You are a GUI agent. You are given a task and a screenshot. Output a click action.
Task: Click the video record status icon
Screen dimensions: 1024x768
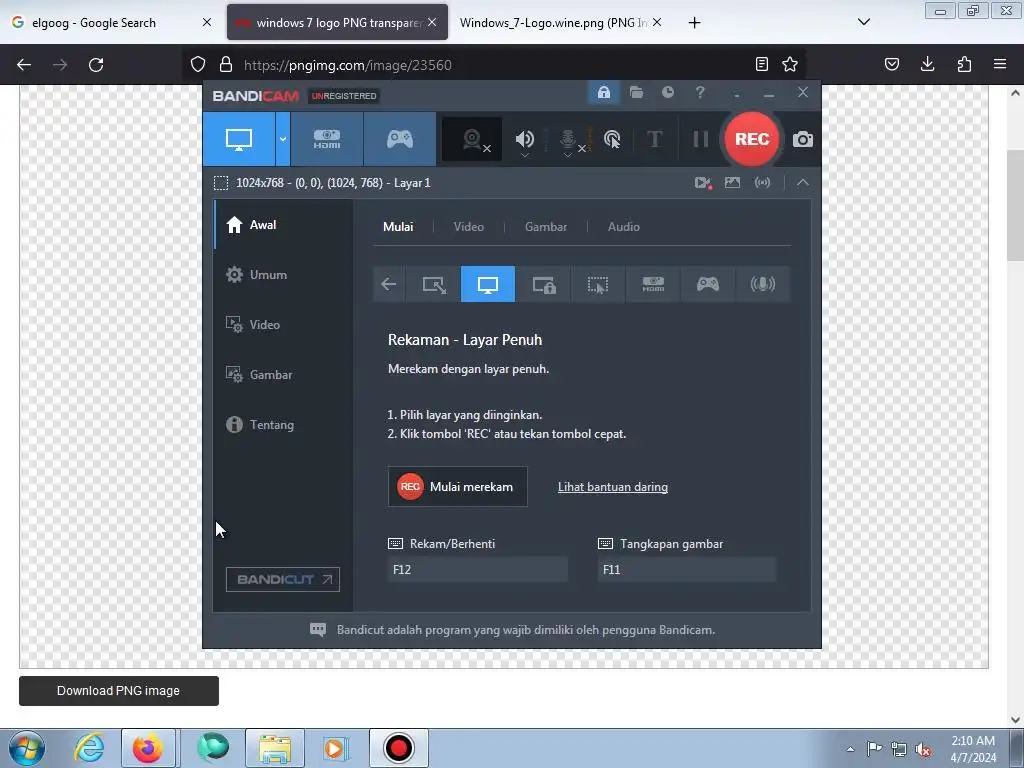(703, 183)
